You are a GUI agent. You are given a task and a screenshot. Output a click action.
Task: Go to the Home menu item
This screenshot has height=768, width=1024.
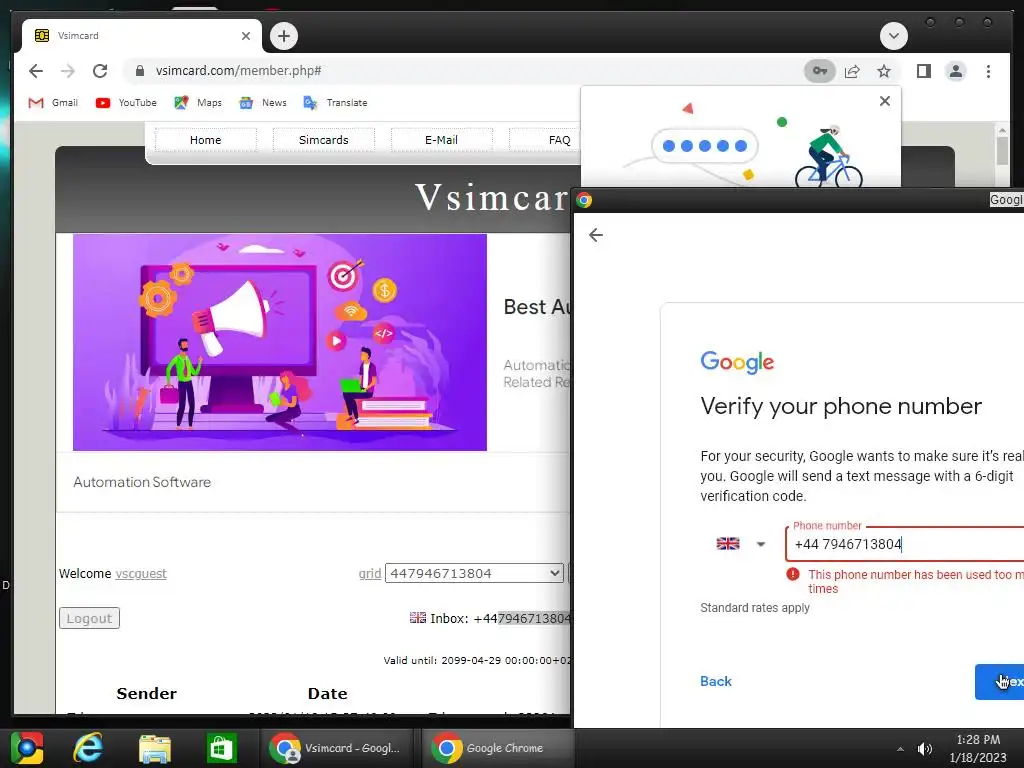(206, 140)
